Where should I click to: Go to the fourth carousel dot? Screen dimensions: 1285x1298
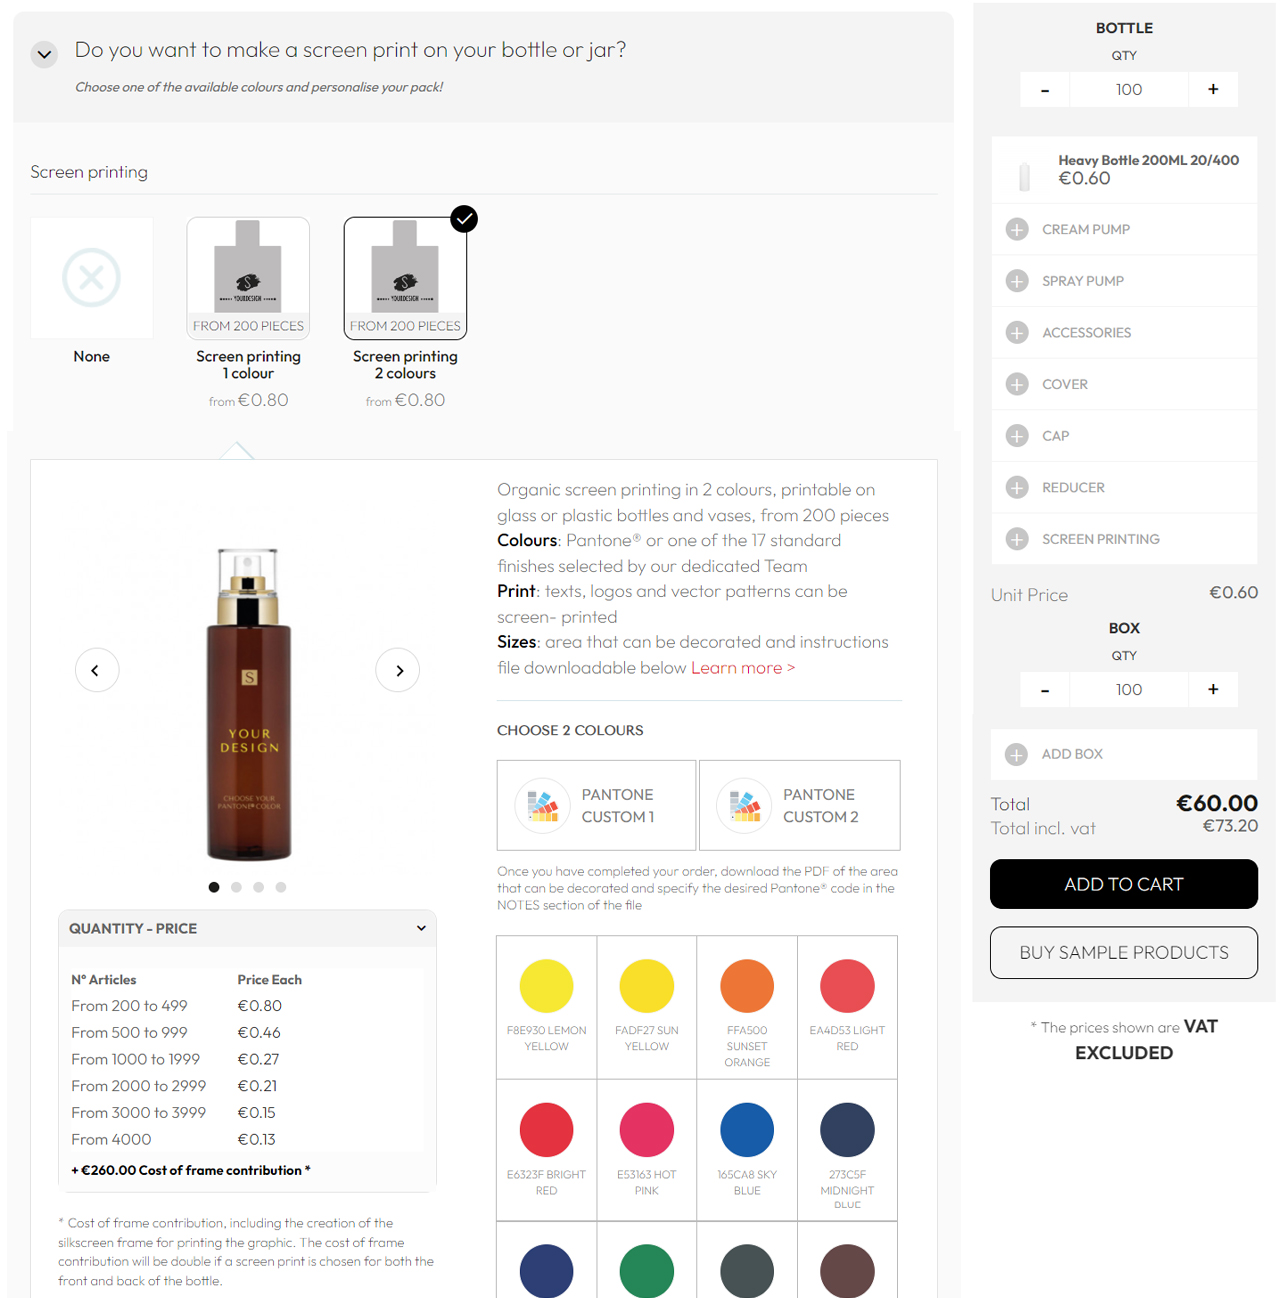coord(281,887)
